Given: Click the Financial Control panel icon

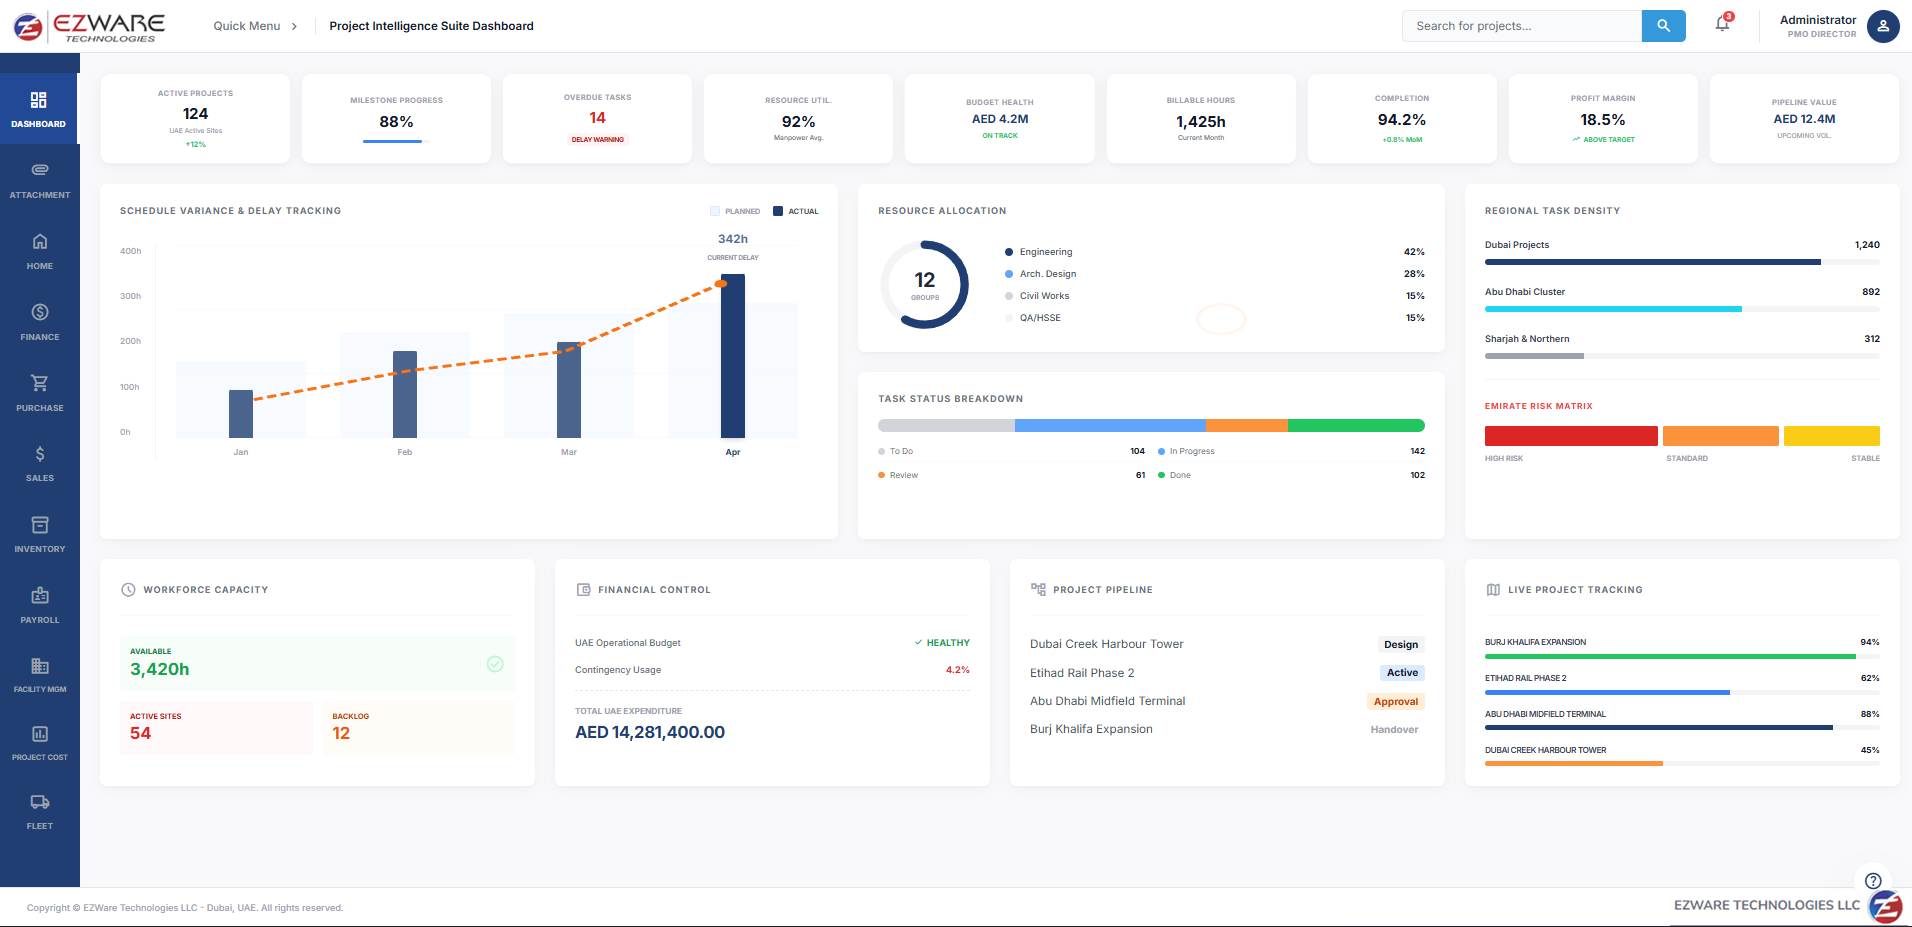Looking at the screenshot, I should [x=584, y=590].
